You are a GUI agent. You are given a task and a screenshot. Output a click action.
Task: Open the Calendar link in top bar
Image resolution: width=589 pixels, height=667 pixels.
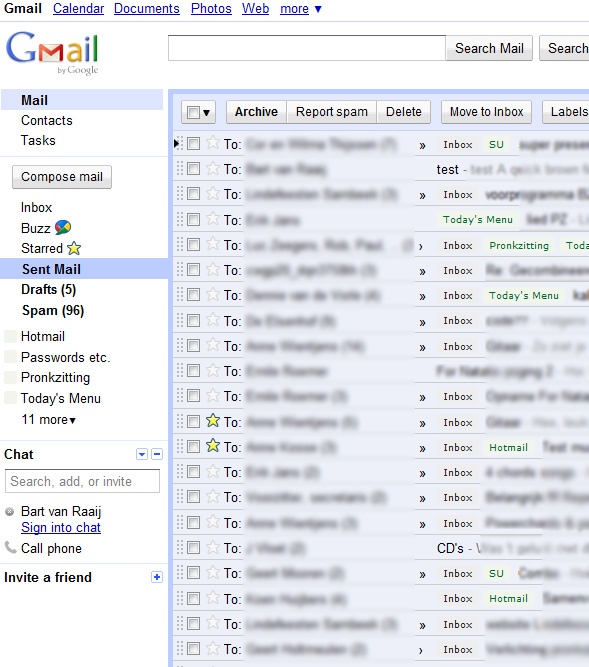click(x=79, y=9)
